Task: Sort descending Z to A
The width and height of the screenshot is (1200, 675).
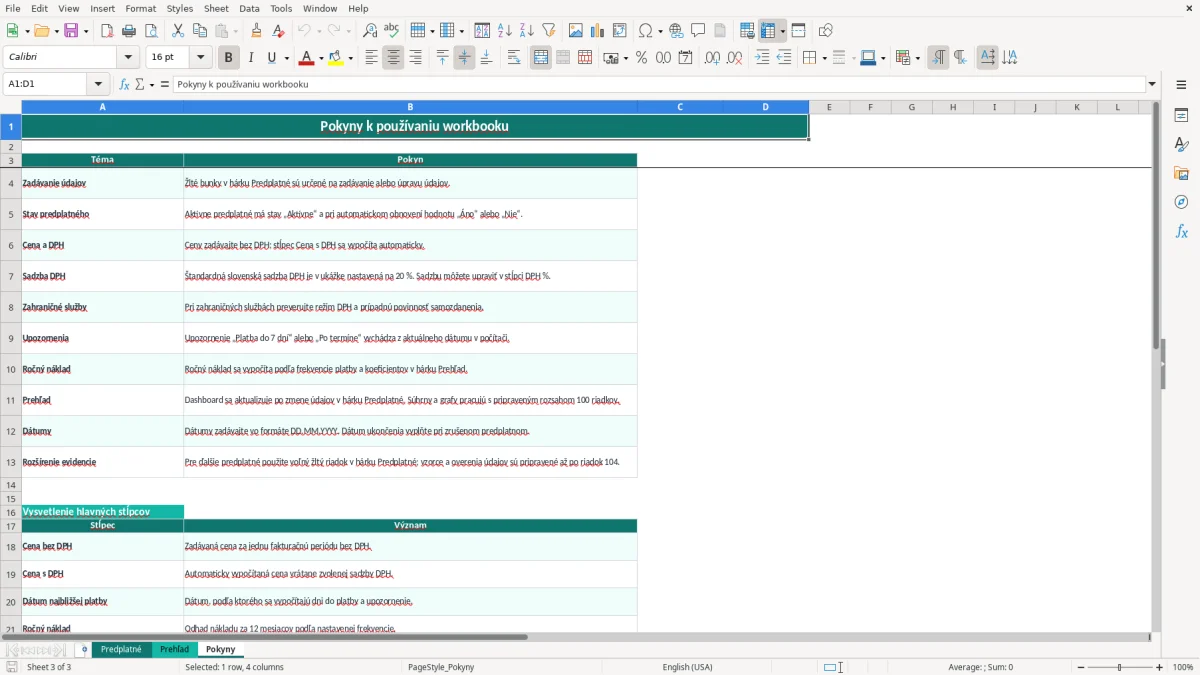Action: (526, 31)
